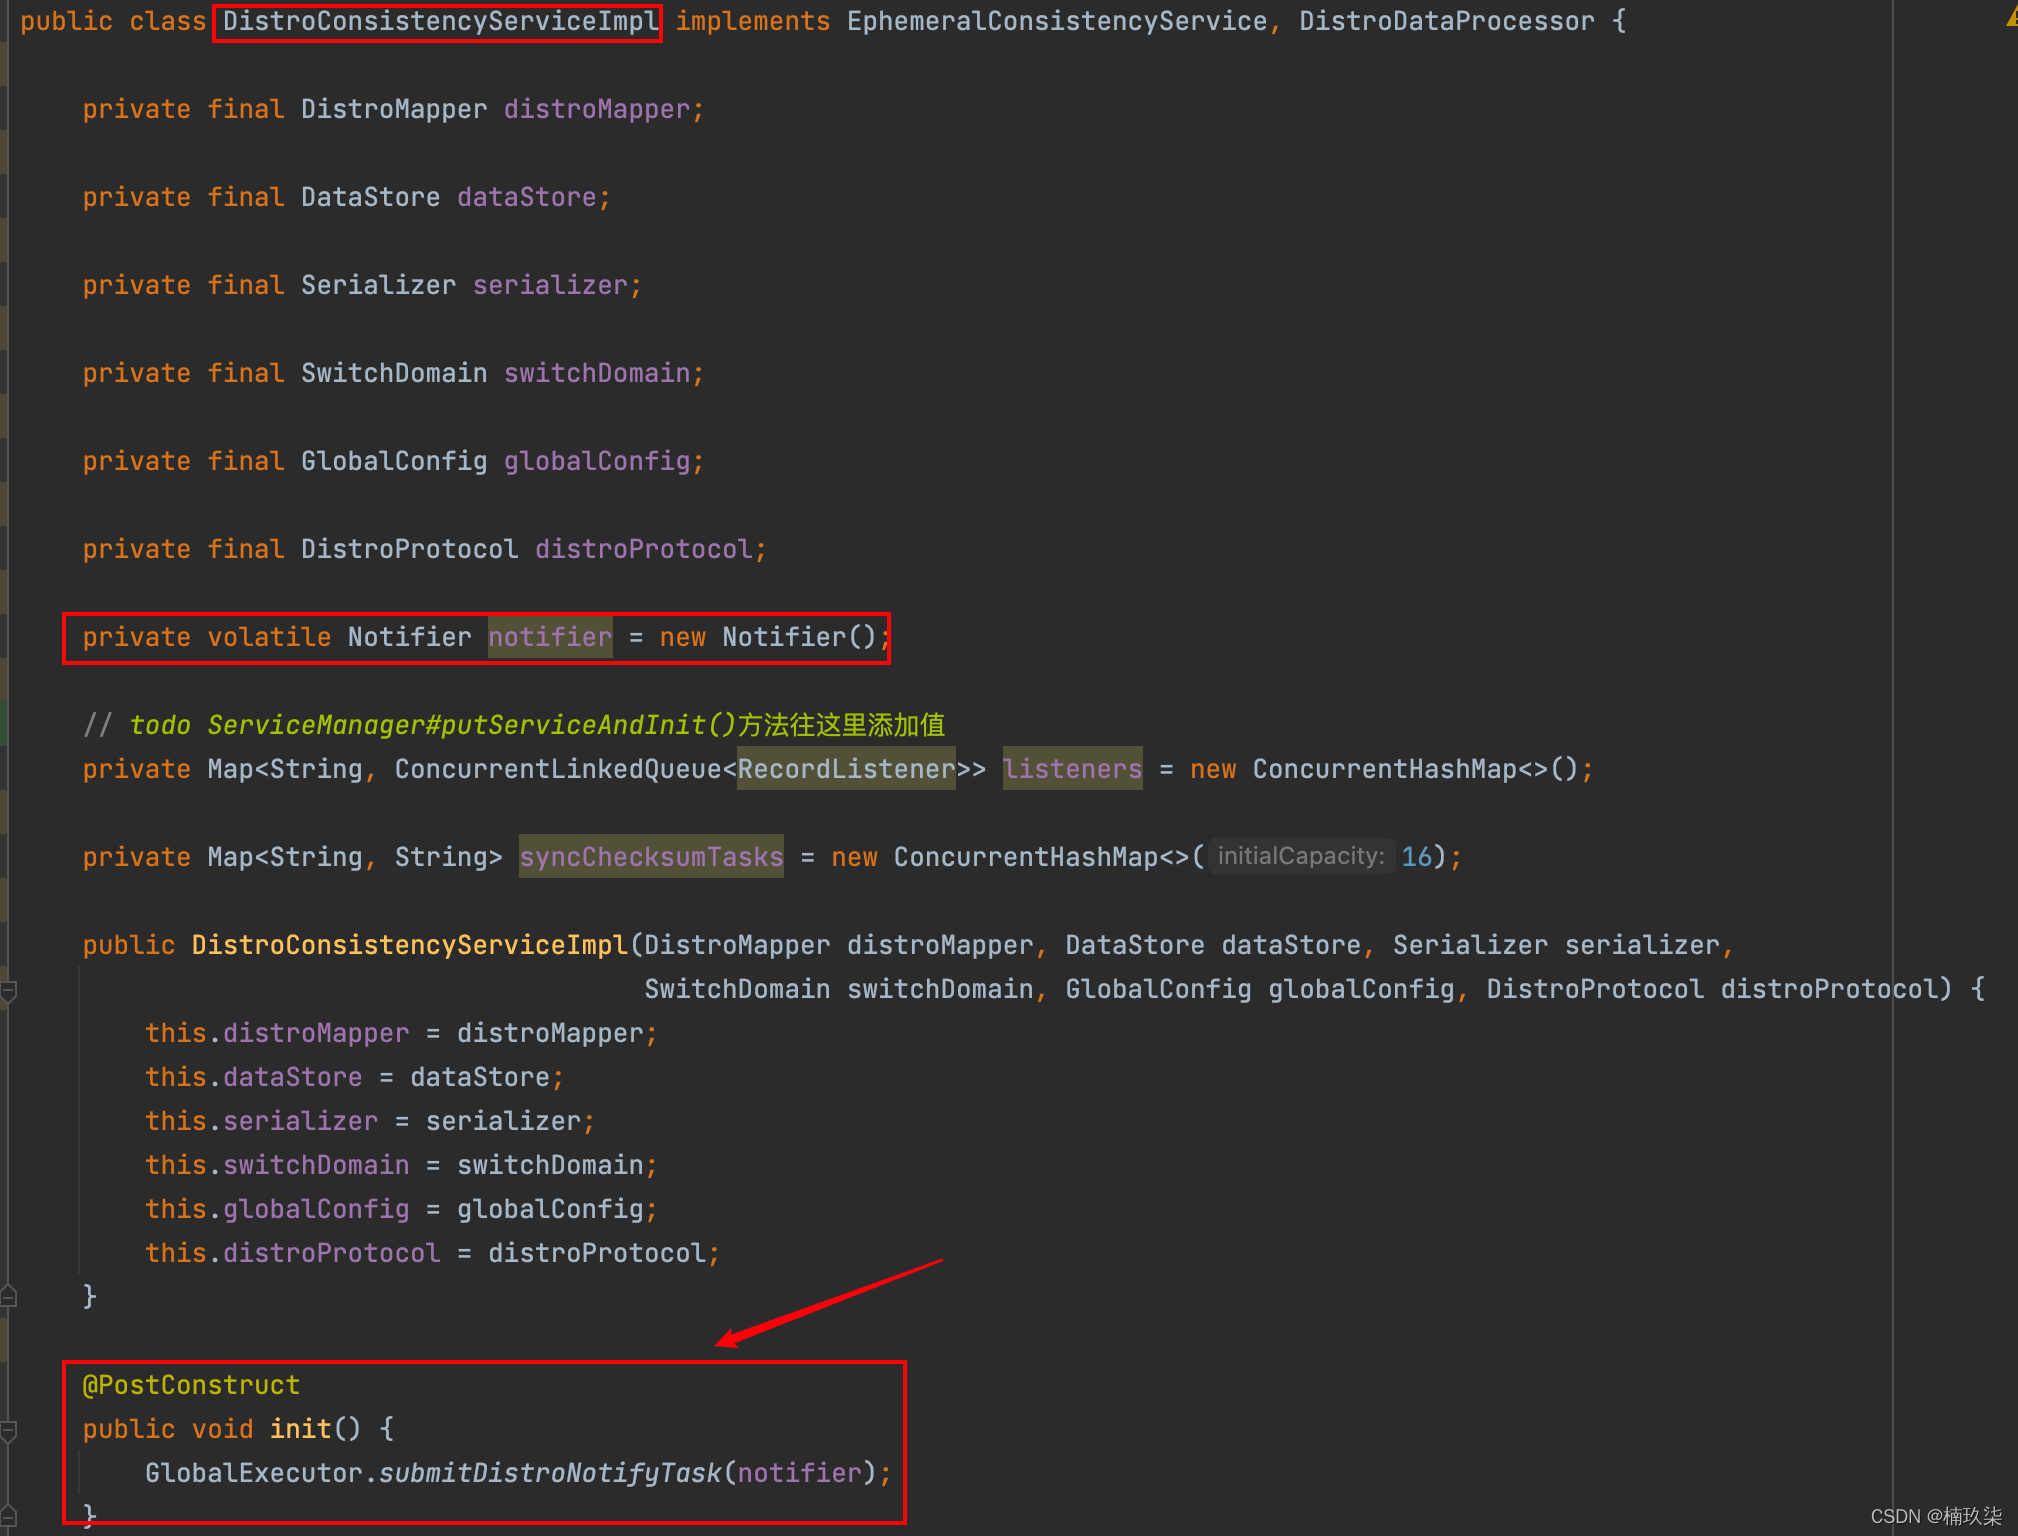
Task: Click the boxed DistroConsistencyServiceImpl class name
Action: pyautogui.click(x=440, y=21)
